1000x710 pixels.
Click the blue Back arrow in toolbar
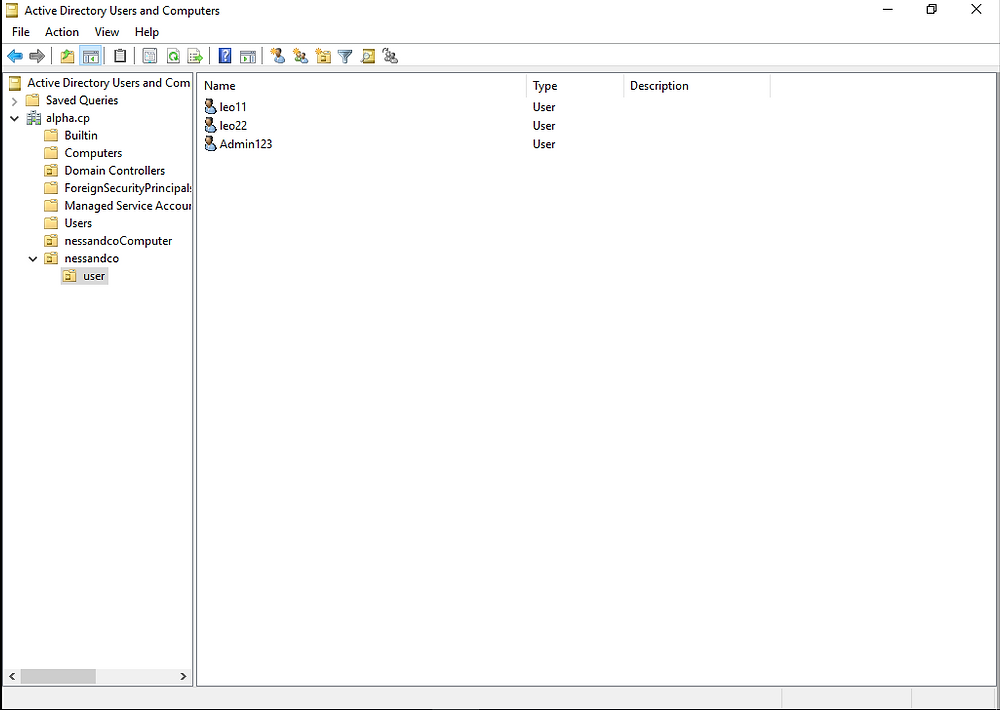15,56
